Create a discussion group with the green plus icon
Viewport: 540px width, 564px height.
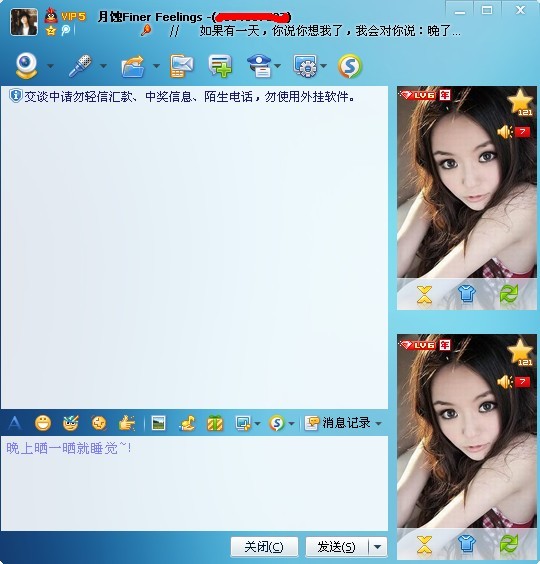tap(220, 66)
